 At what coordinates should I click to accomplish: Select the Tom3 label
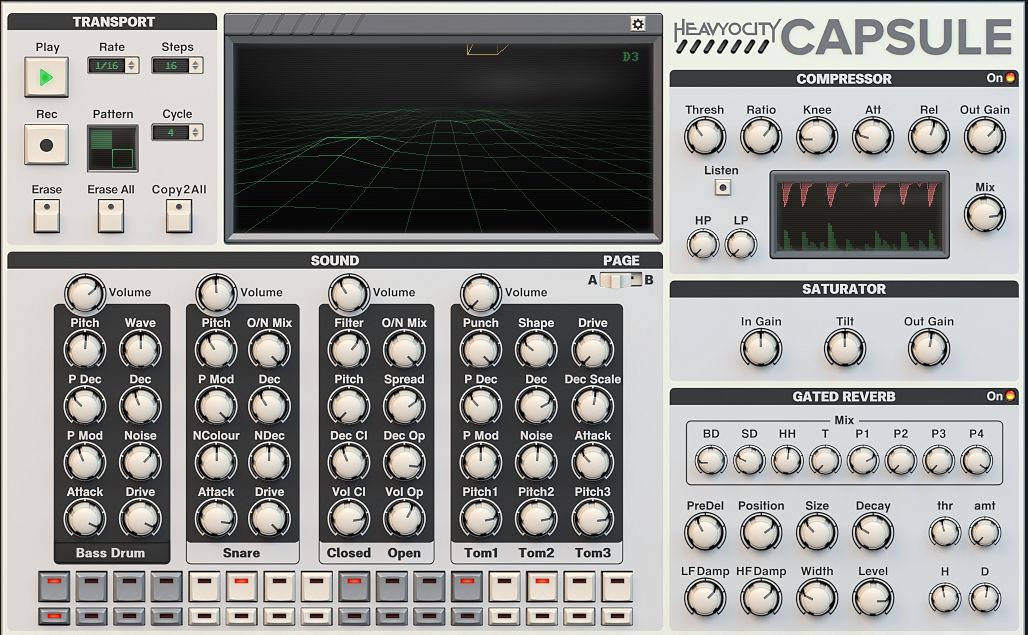pyautogui.click(x=593, y=553)
